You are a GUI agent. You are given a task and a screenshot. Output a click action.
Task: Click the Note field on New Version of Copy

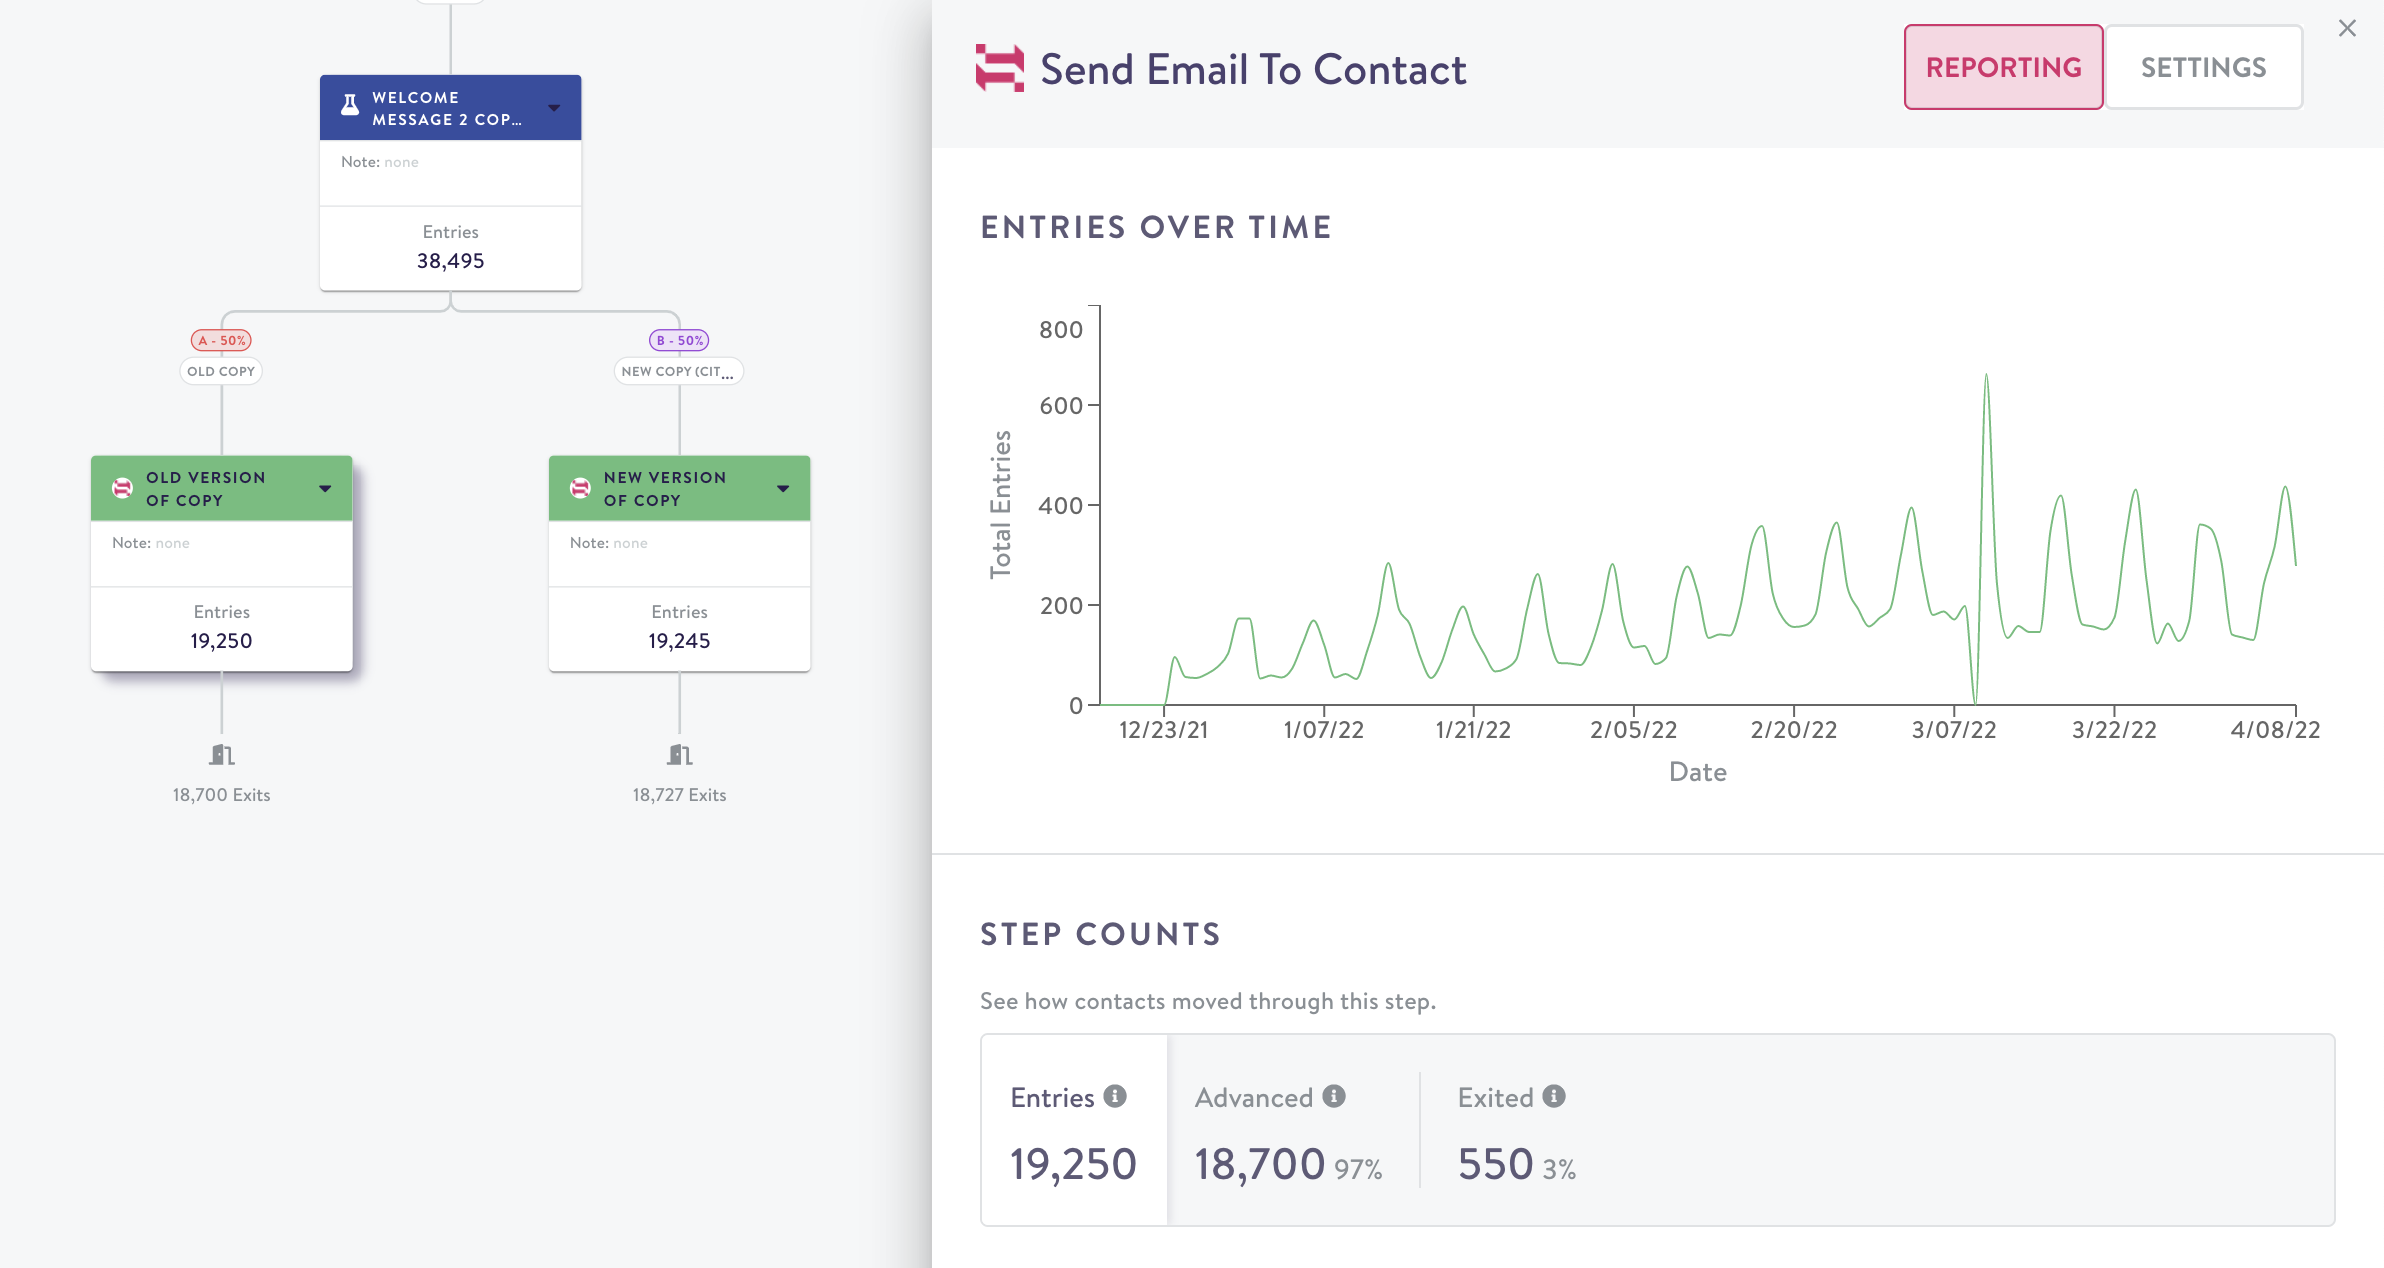[679, 553]
